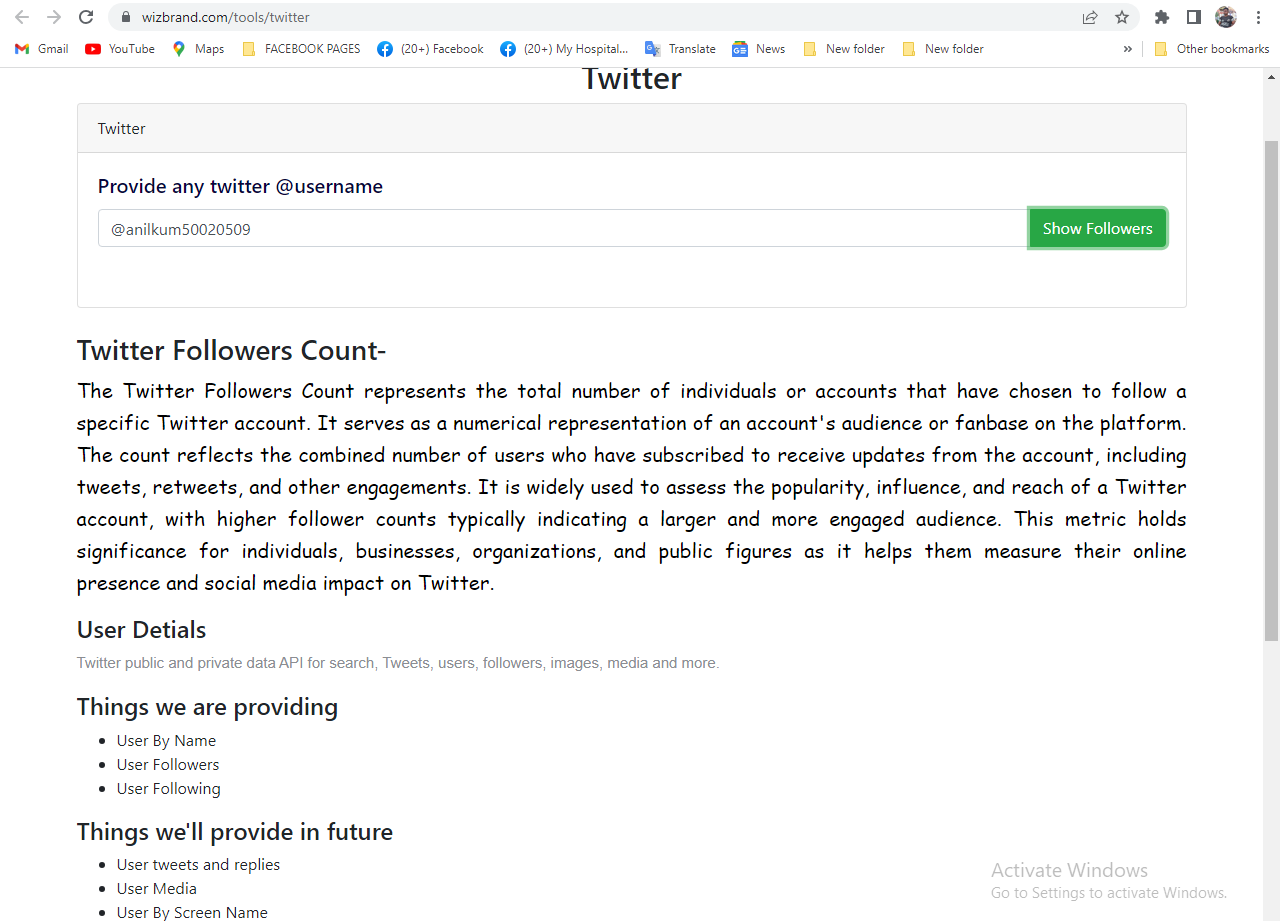Click the User Followers link
This screenshot has width=1280, height=921.
(167, 764)
